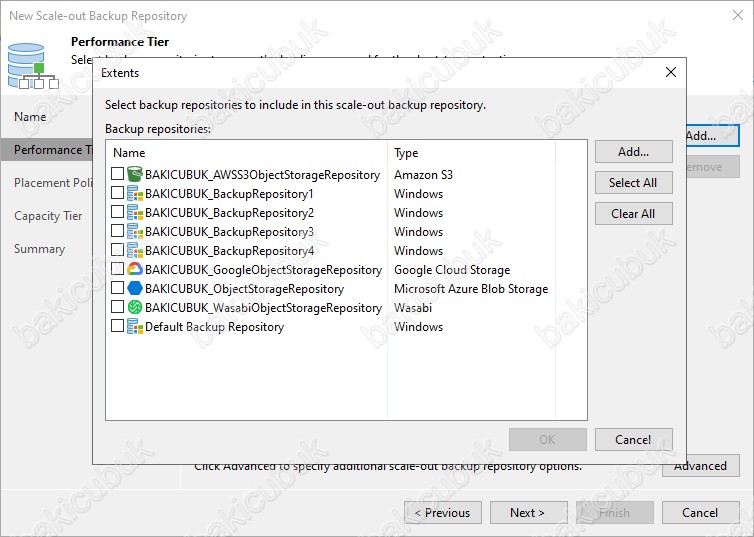Image resolution: width=754 pixels, height=537 pixels.
Task: Click the BackupRepository2 Windows server icon
Action: [135, 212]
